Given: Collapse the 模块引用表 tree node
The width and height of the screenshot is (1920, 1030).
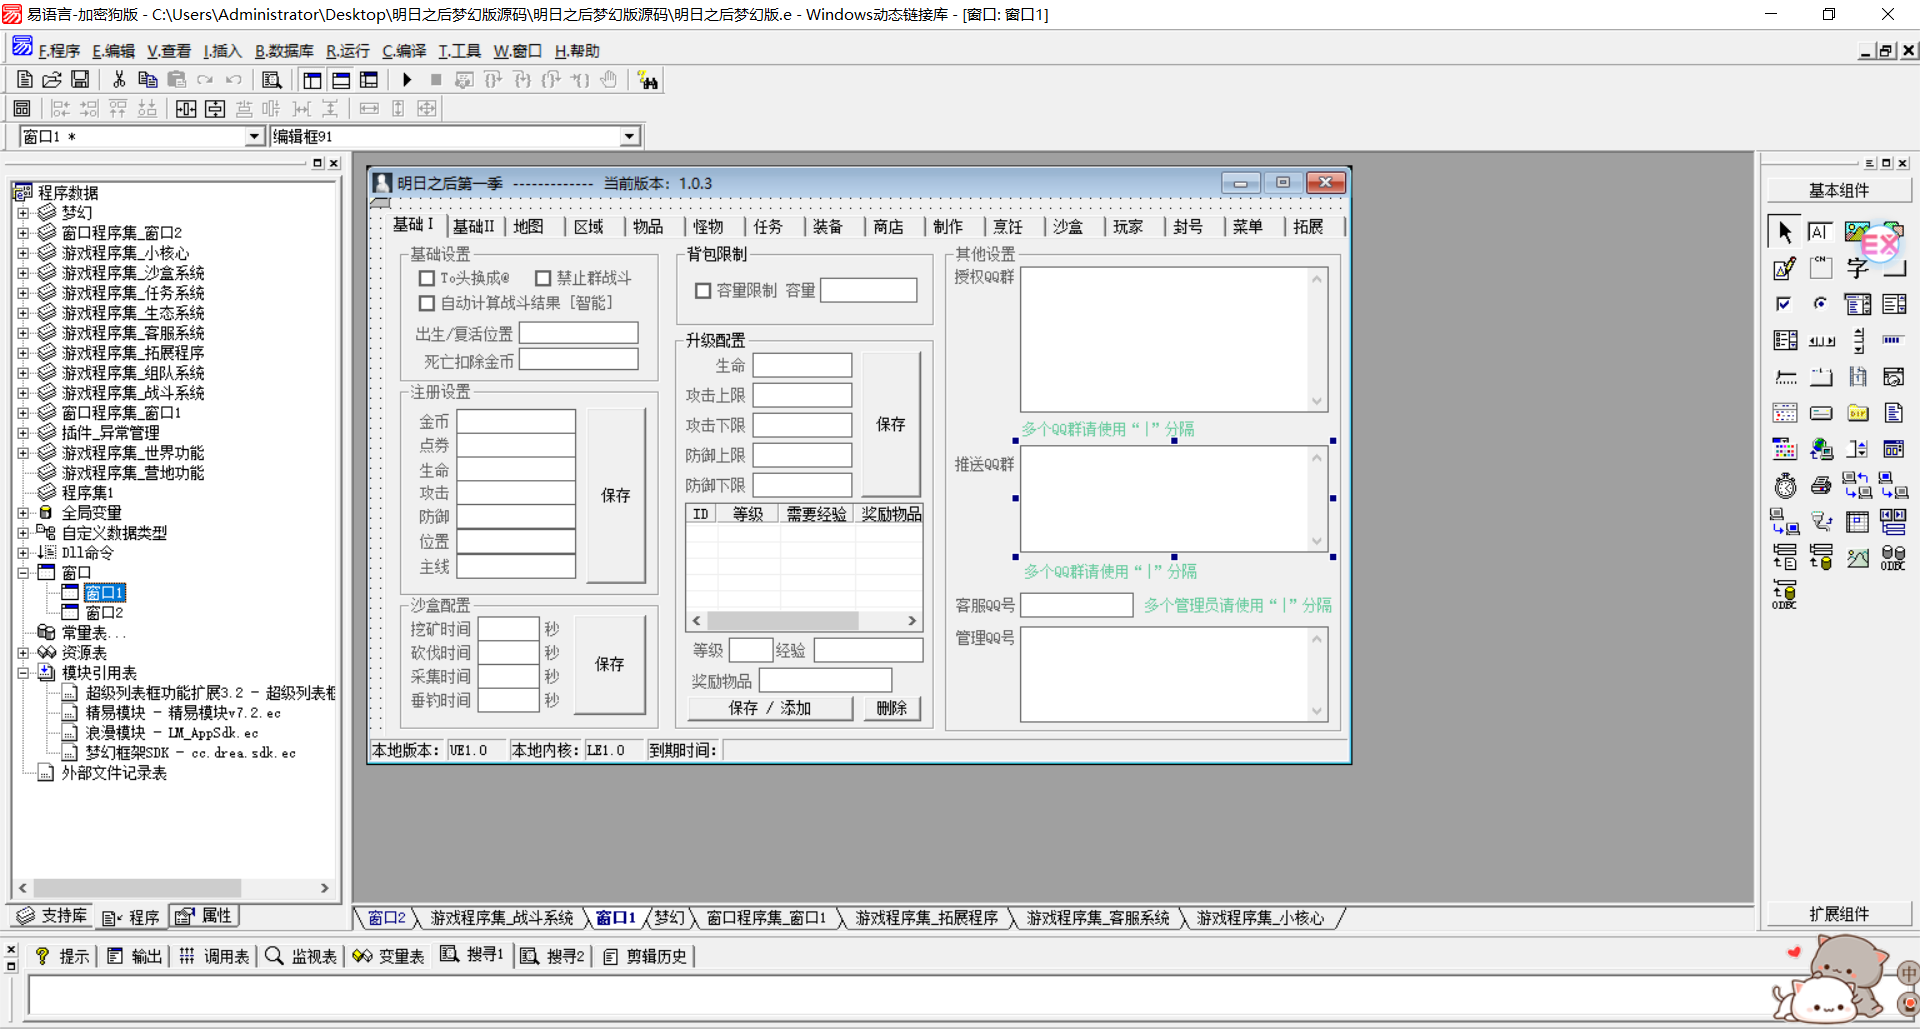Looking at the screenshot, I should pyautogui.click(x=23, y=673).
